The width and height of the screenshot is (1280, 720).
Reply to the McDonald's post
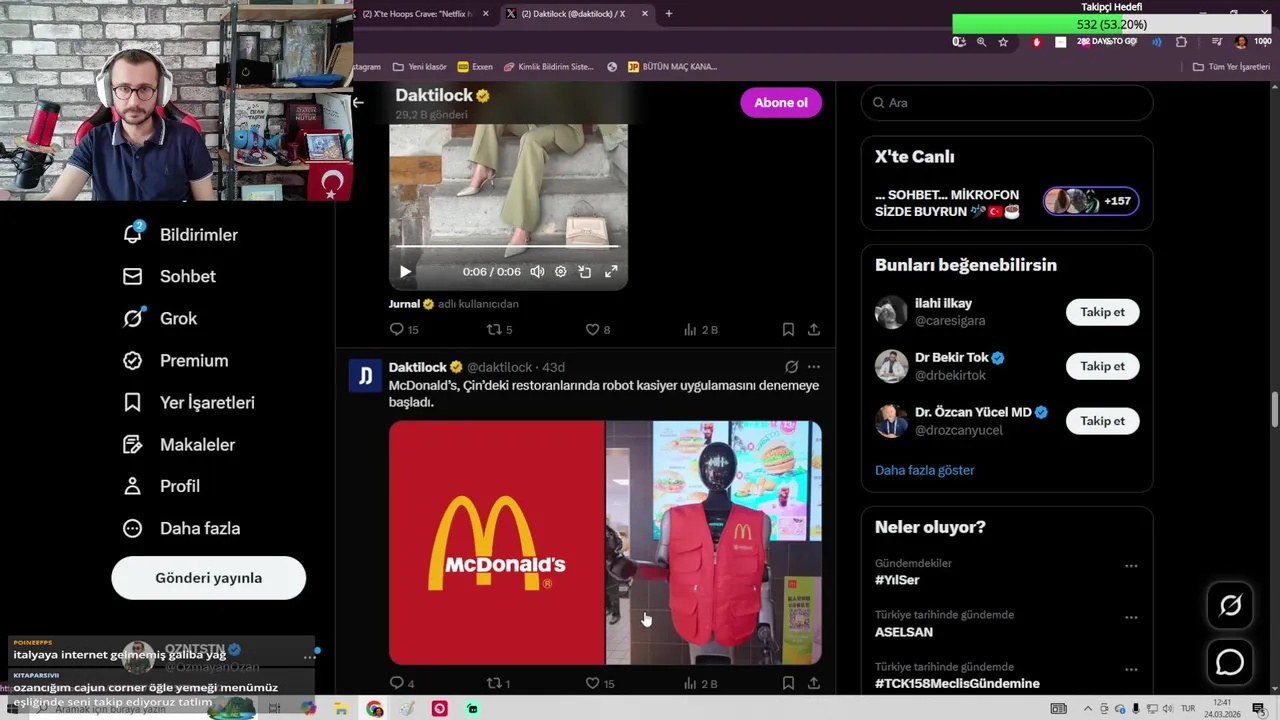[x=402, y=683]
